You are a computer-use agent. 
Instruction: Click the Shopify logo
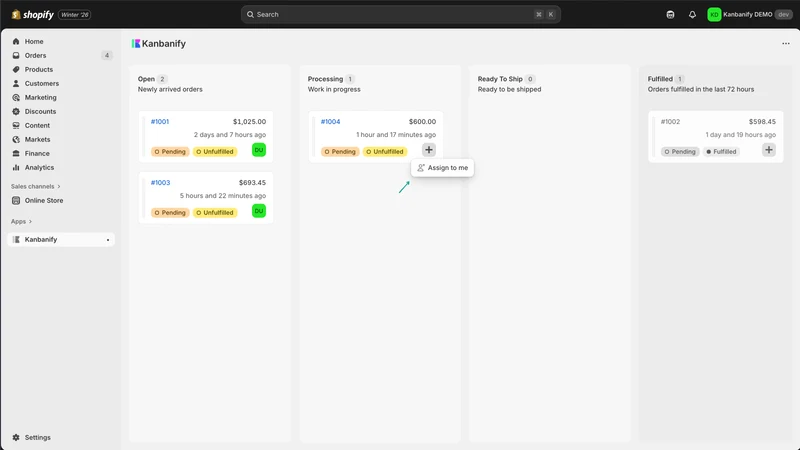[33, 14]
